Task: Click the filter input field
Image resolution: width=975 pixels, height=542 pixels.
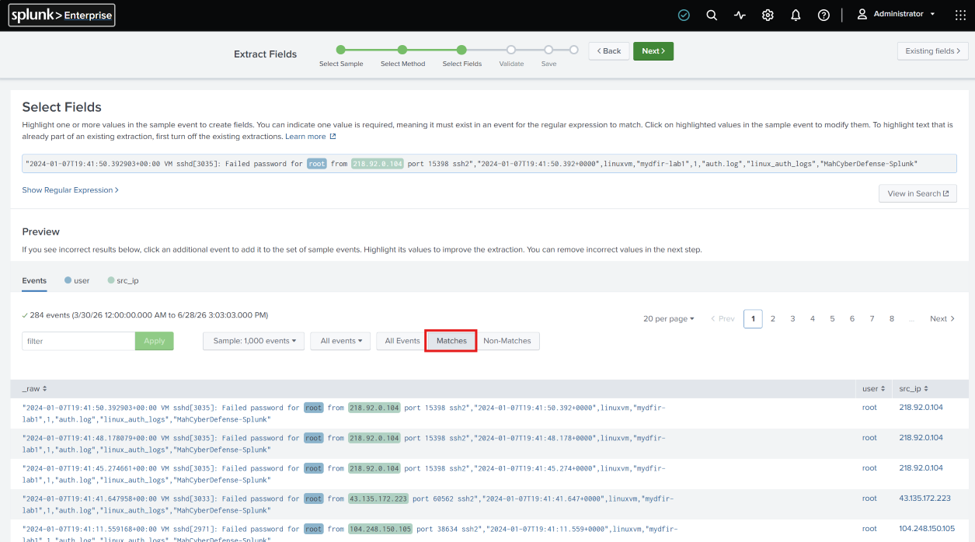Action: tap(78, 341)
